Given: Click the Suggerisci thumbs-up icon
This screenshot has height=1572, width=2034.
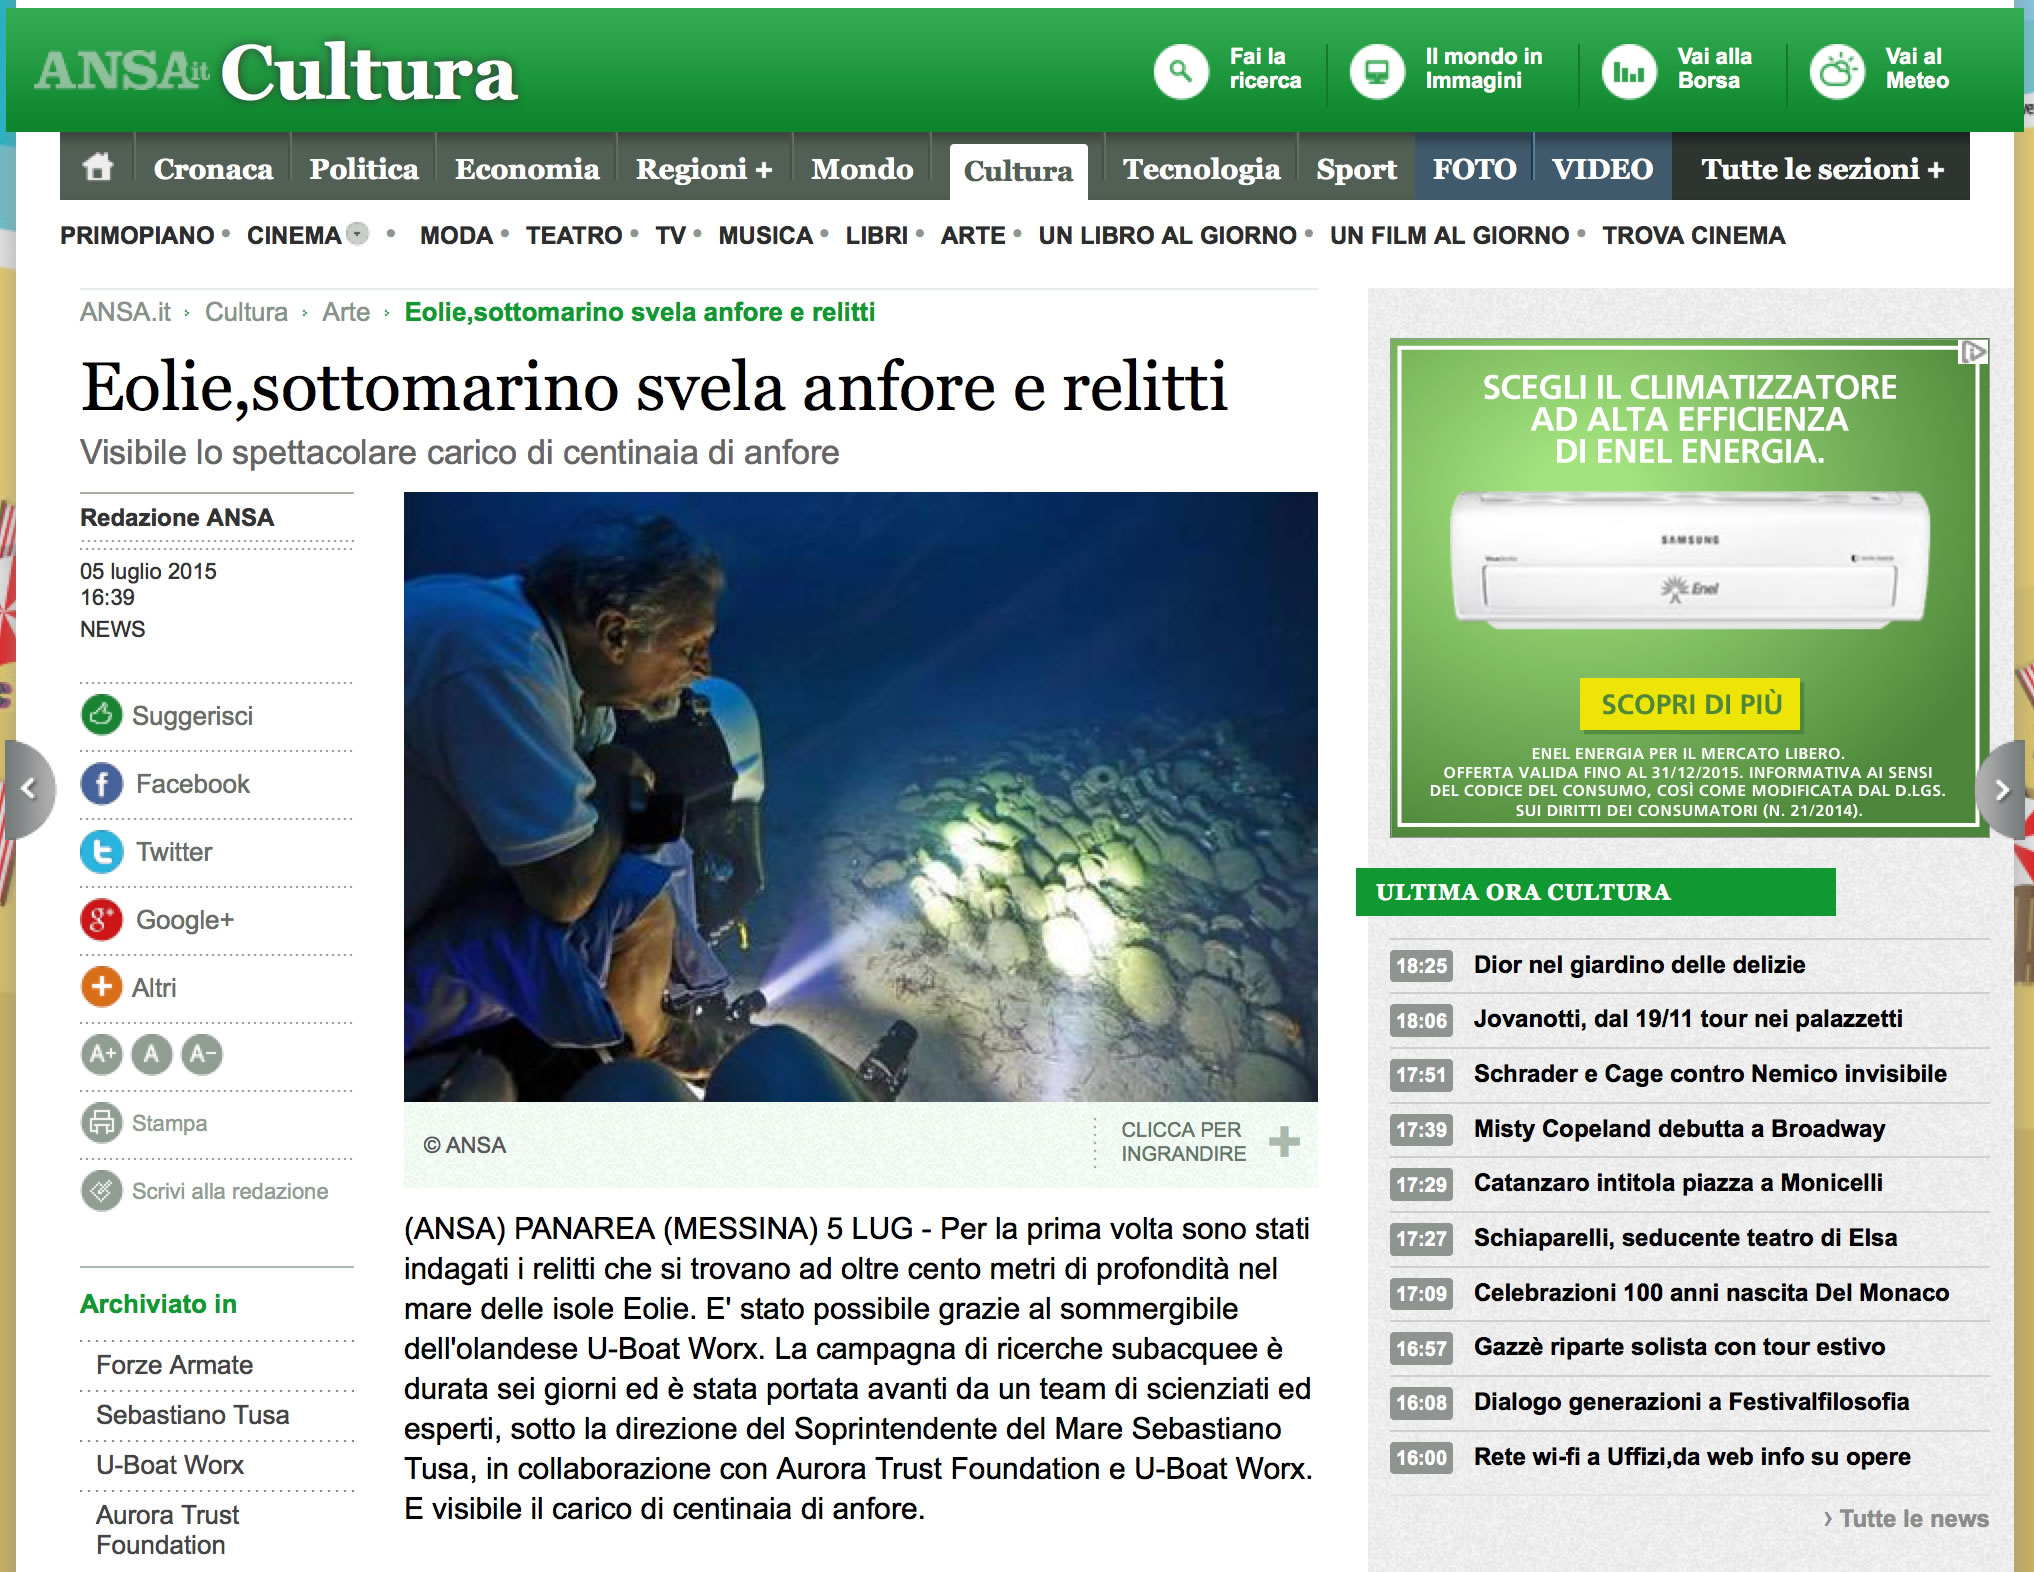Looking at the screenshot, I should click(101, 715).
